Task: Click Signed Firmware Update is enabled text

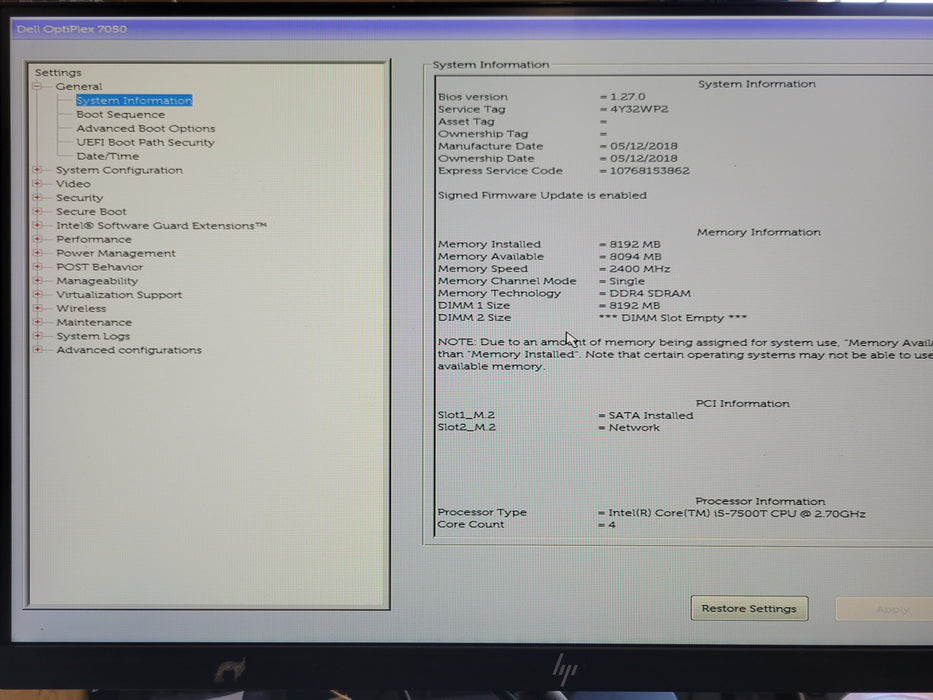Action: (542, 195)
